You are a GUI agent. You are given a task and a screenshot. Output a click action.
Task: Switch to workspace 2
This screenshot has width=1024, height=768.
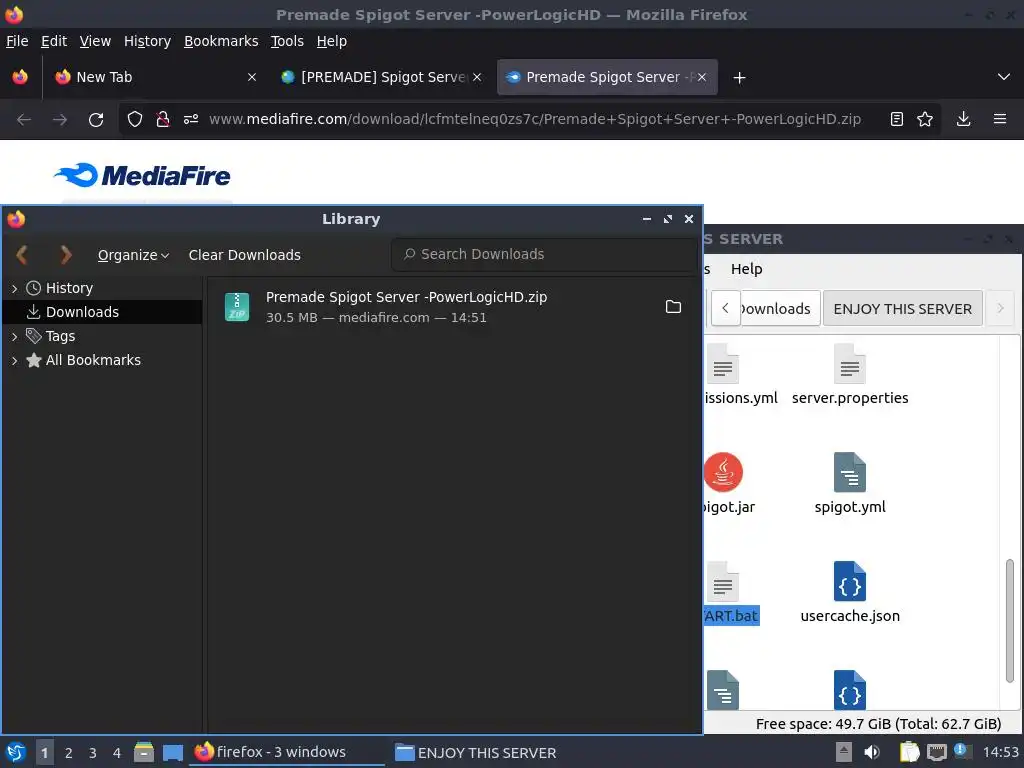click(x=69, y=752)
